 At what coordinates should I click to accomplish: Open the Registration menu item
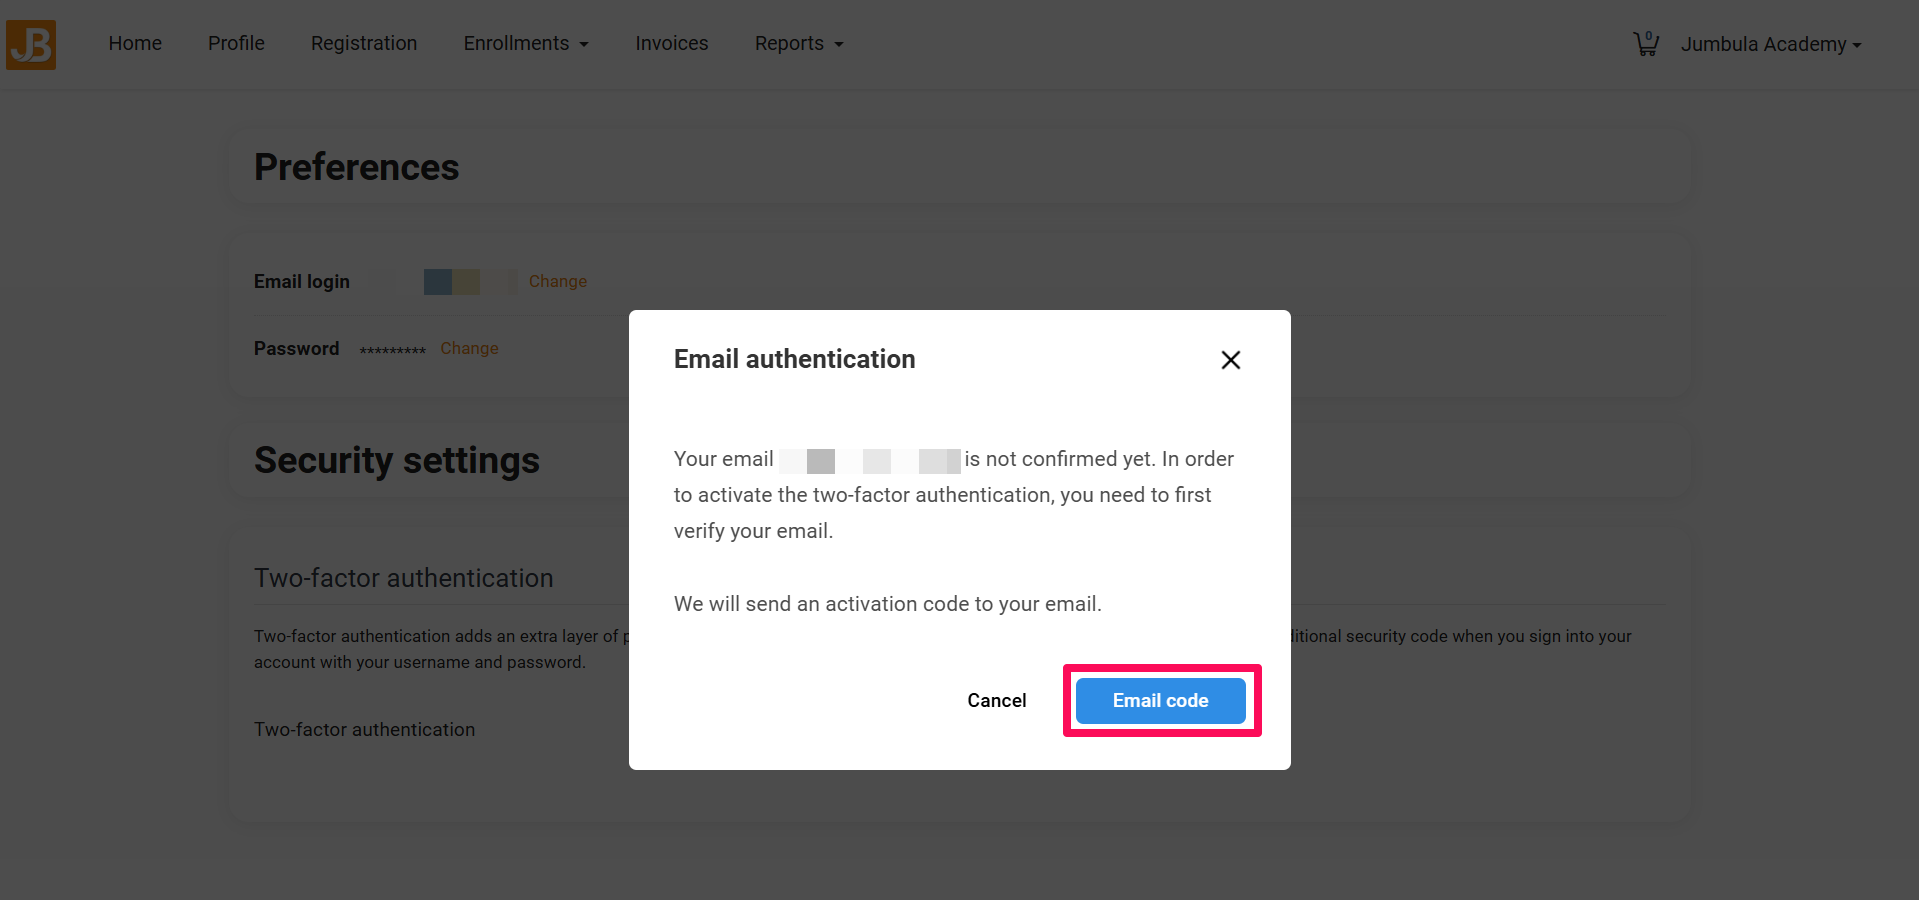364,44
